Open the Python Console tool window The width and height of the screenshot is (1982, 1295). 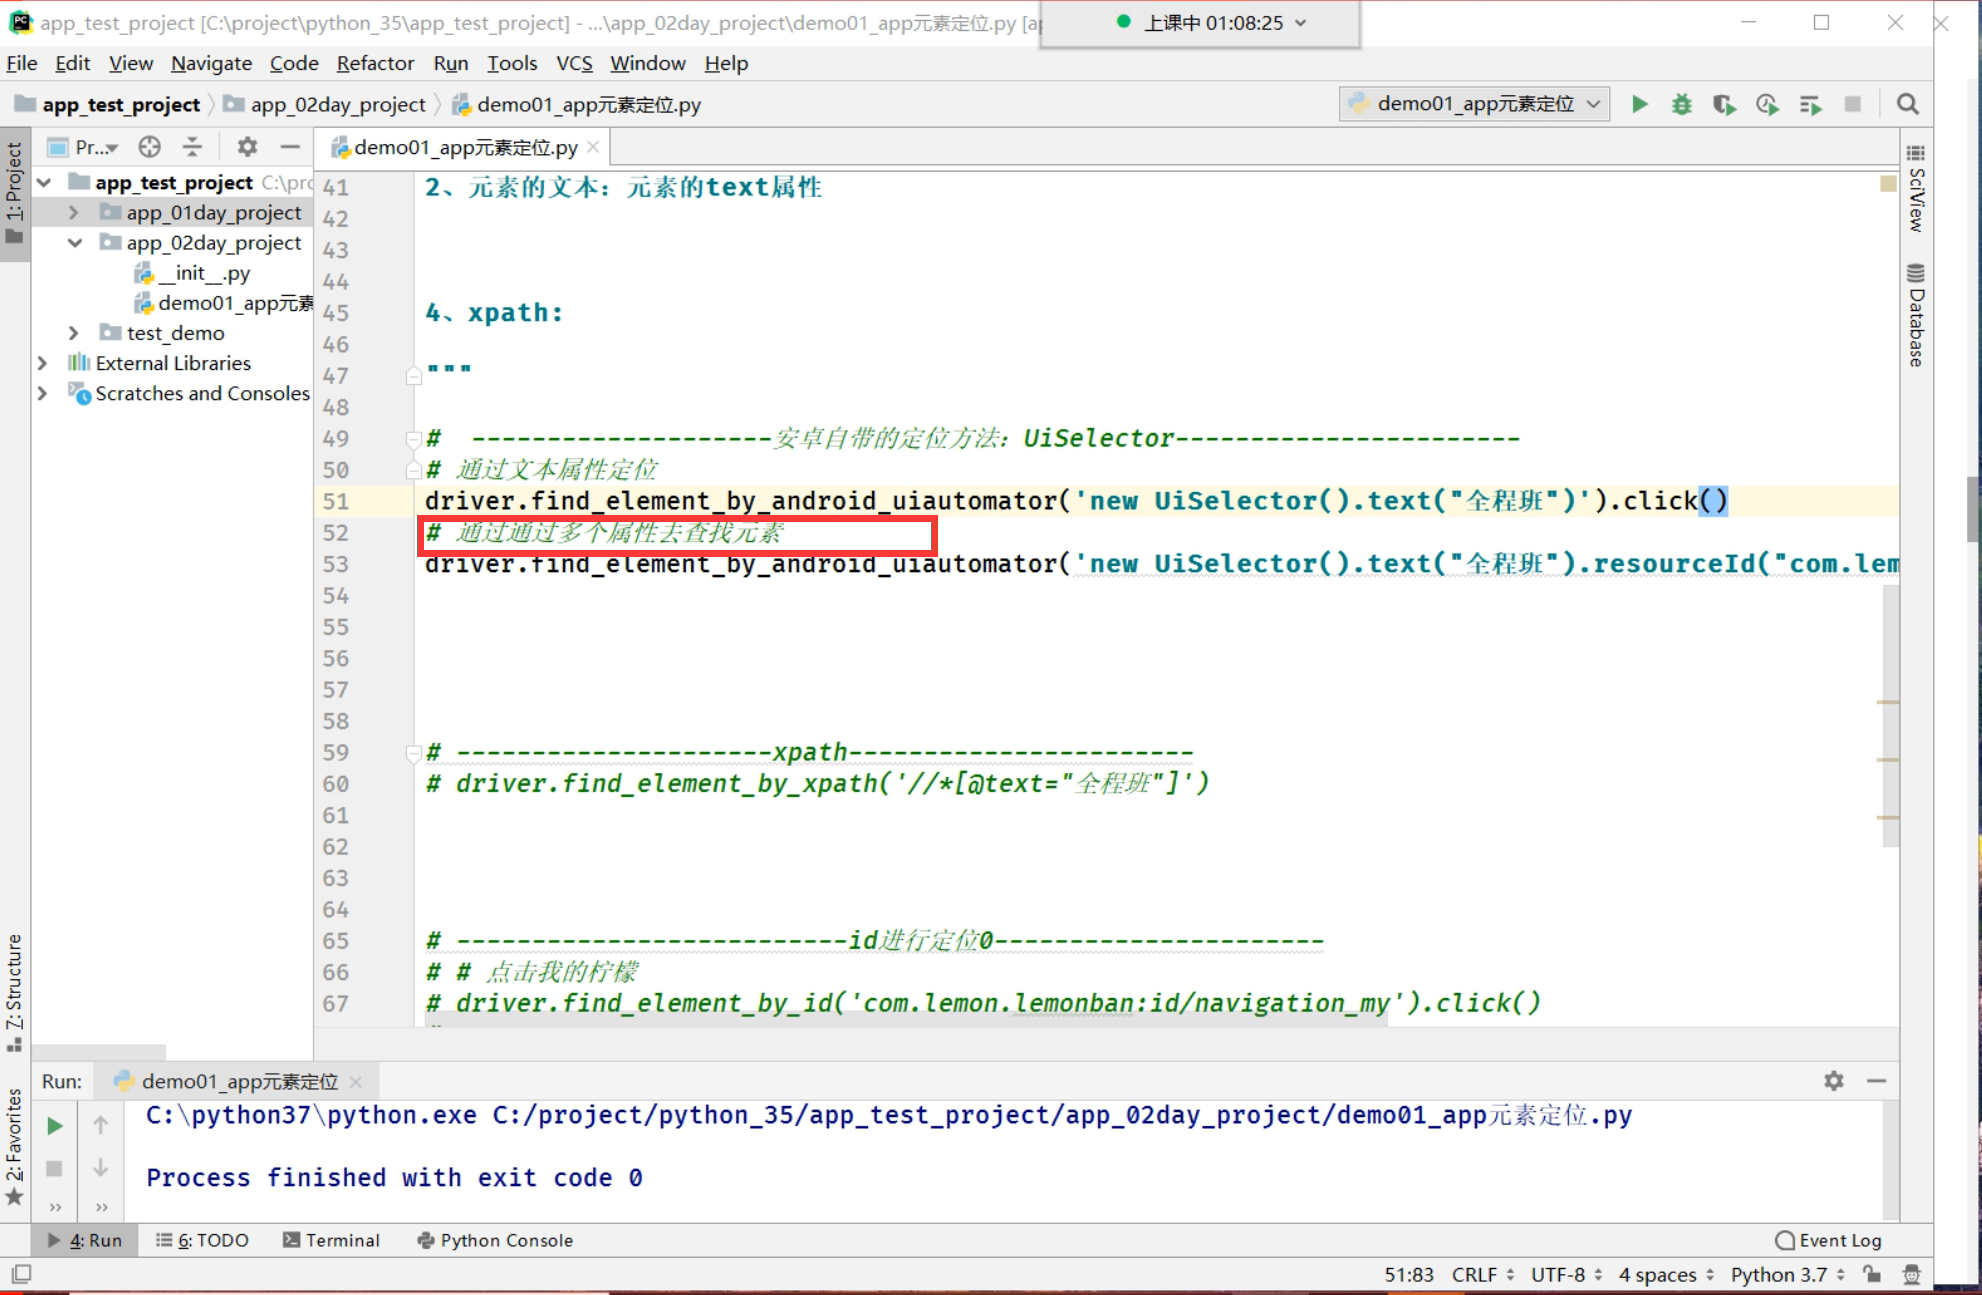495,1240
